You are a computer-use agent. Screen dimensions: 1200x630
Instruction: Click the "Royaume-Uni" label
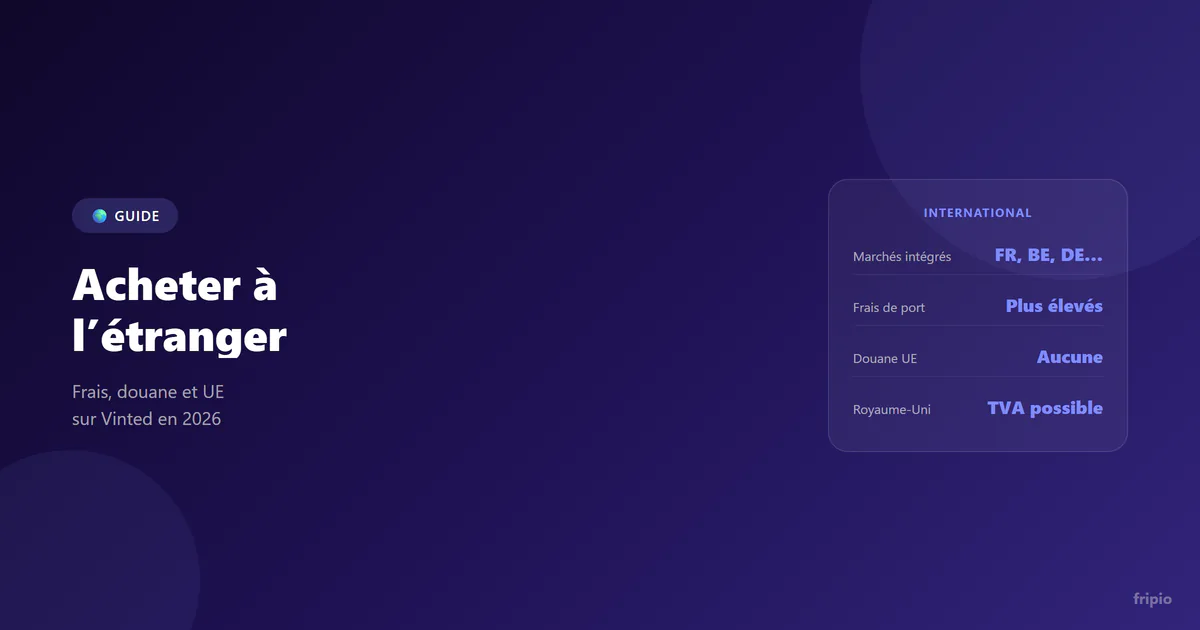pyautogui.click(x=892, y=410)
